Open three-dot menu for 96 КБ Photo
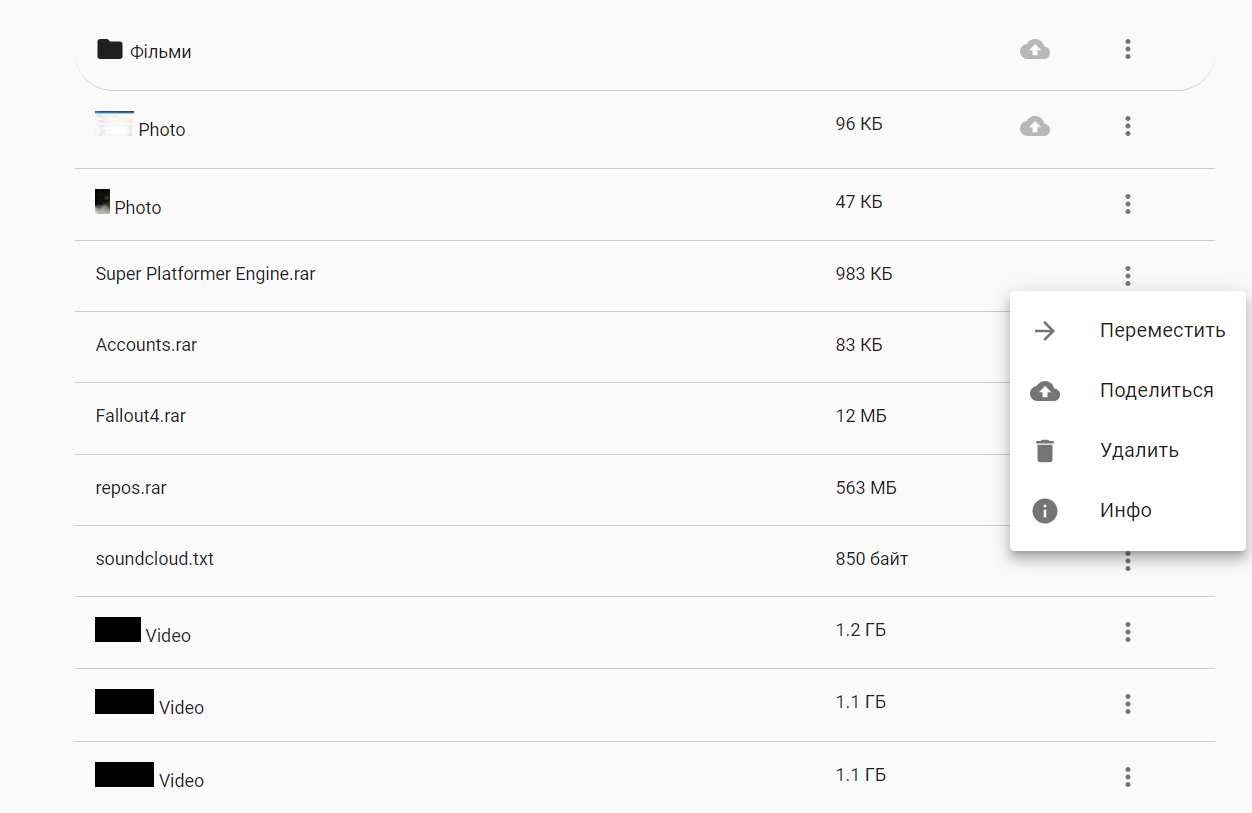The height and width of the screenshot is (813, 1252). point(1128,126)
